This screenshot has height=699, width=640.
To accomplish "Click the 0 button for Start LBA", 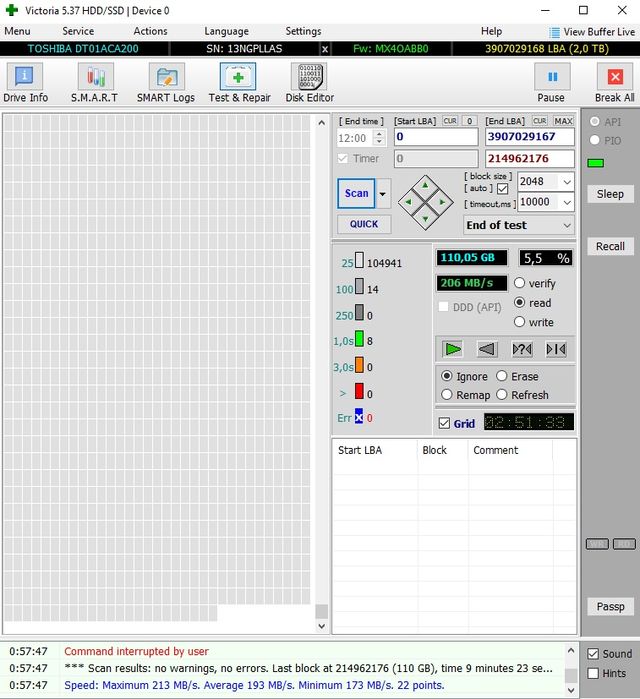I will pos(469,121).
